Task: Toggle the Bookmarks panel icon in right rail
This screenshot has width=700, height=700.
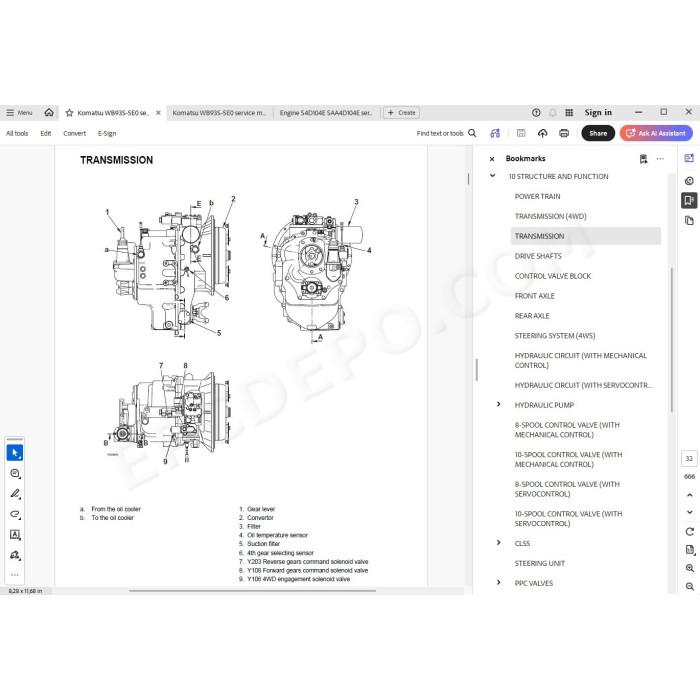Action: (689, 200)
